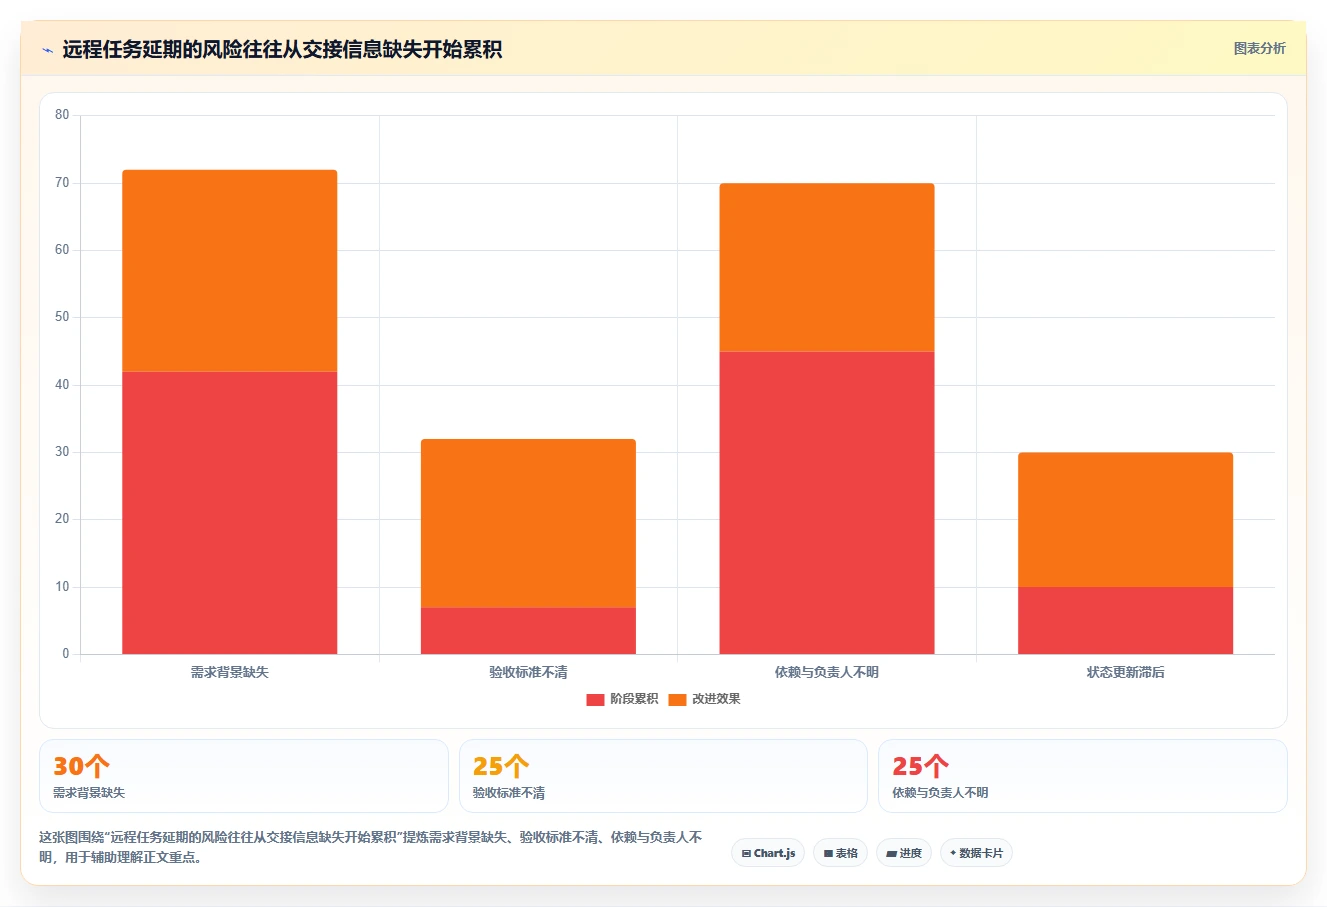Click the orange segment of 验收标准不清 bar
Screen dimensions: 1327x907
tap(528, 523)
